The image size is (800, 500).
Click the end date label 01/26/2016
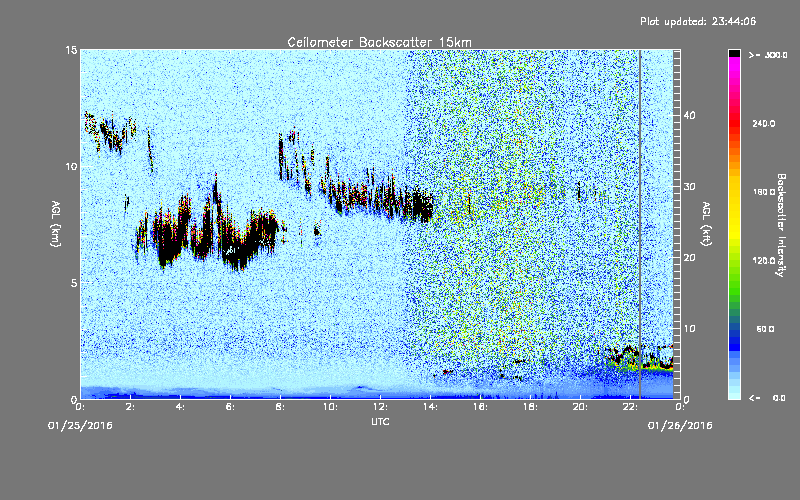(680, 426)
